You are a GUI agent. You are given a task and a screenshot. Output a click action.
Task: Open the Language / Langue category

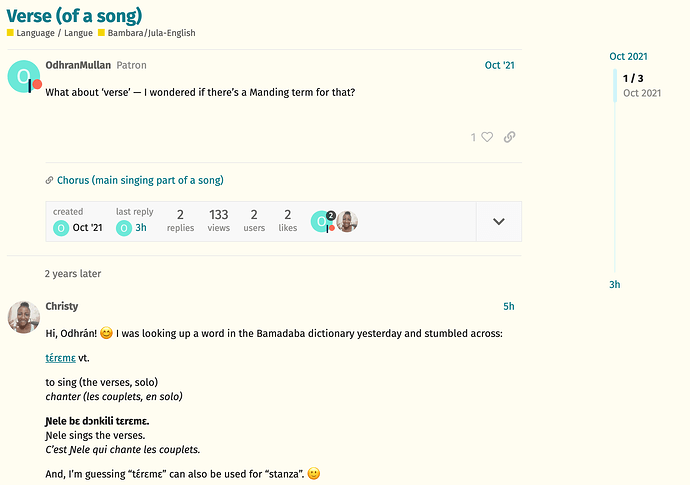tap(50, 33)
